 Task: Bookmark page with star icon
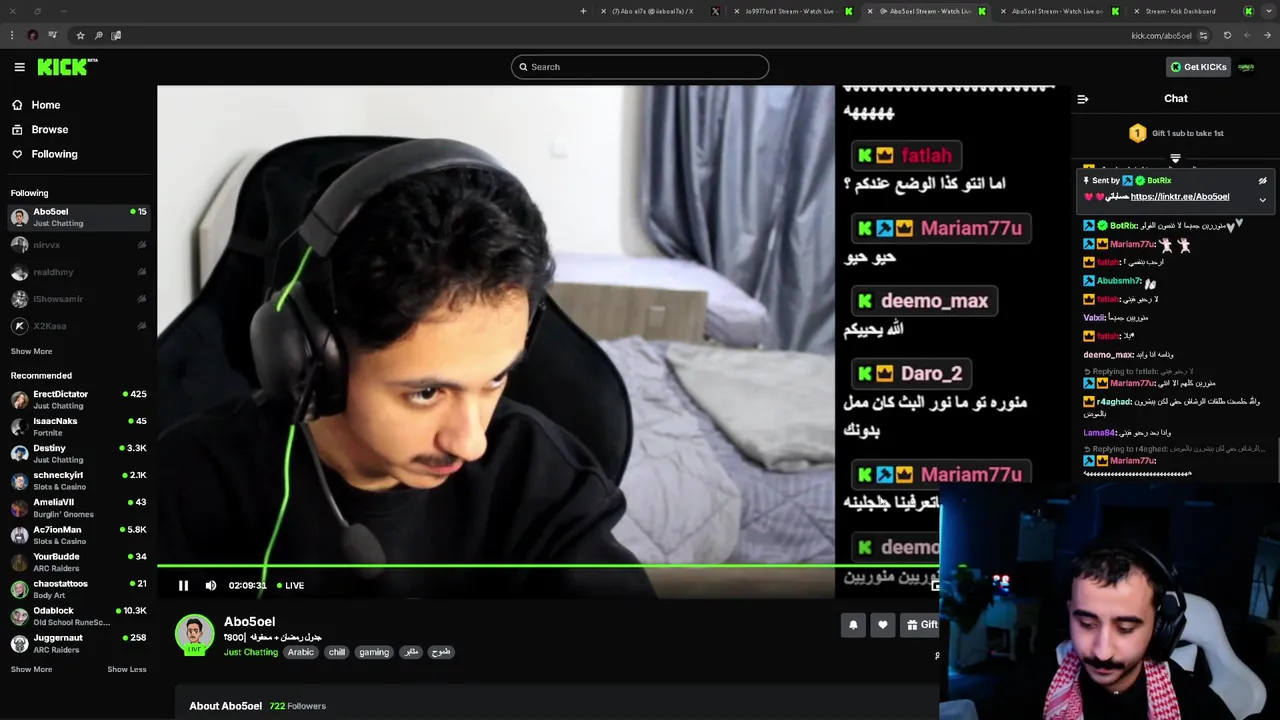tap(80, 35)
